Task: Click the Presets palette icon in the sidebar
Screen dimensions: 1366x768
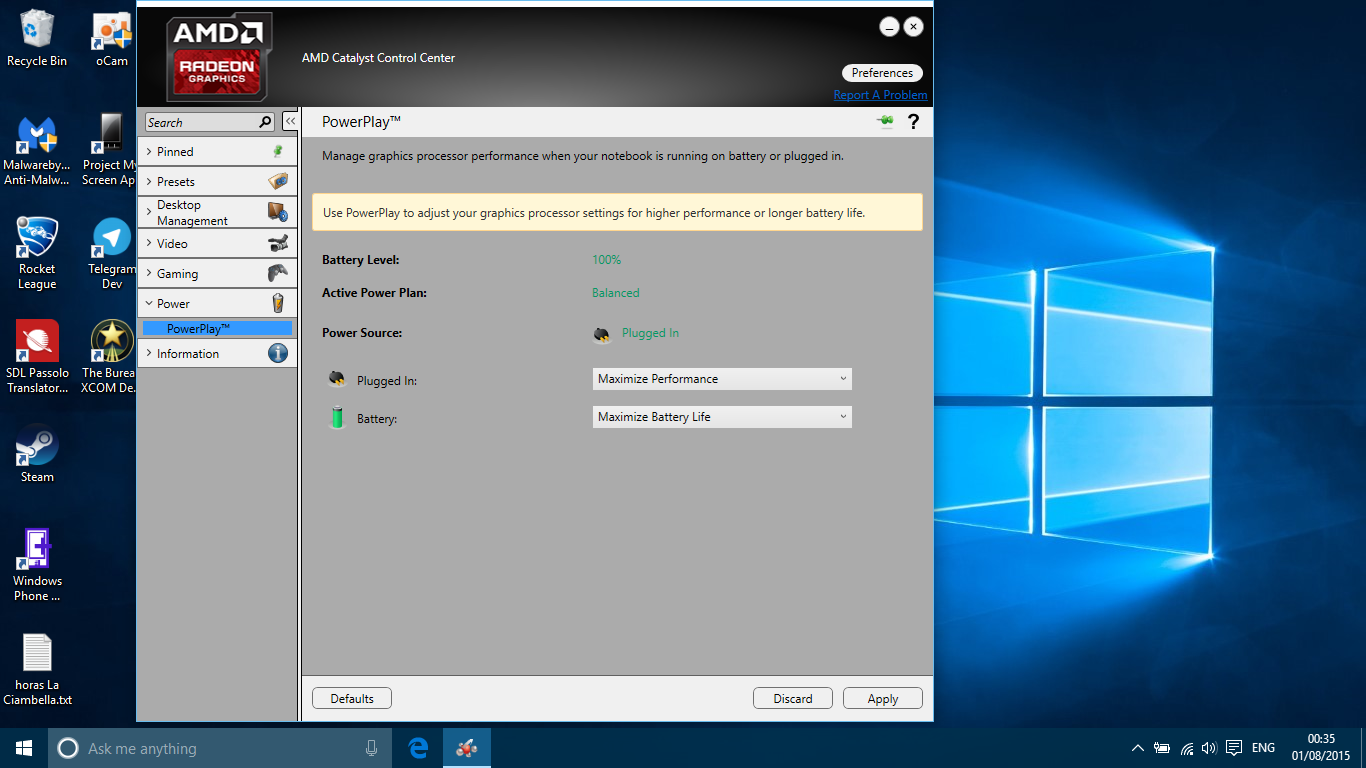Action: [277, 181]
